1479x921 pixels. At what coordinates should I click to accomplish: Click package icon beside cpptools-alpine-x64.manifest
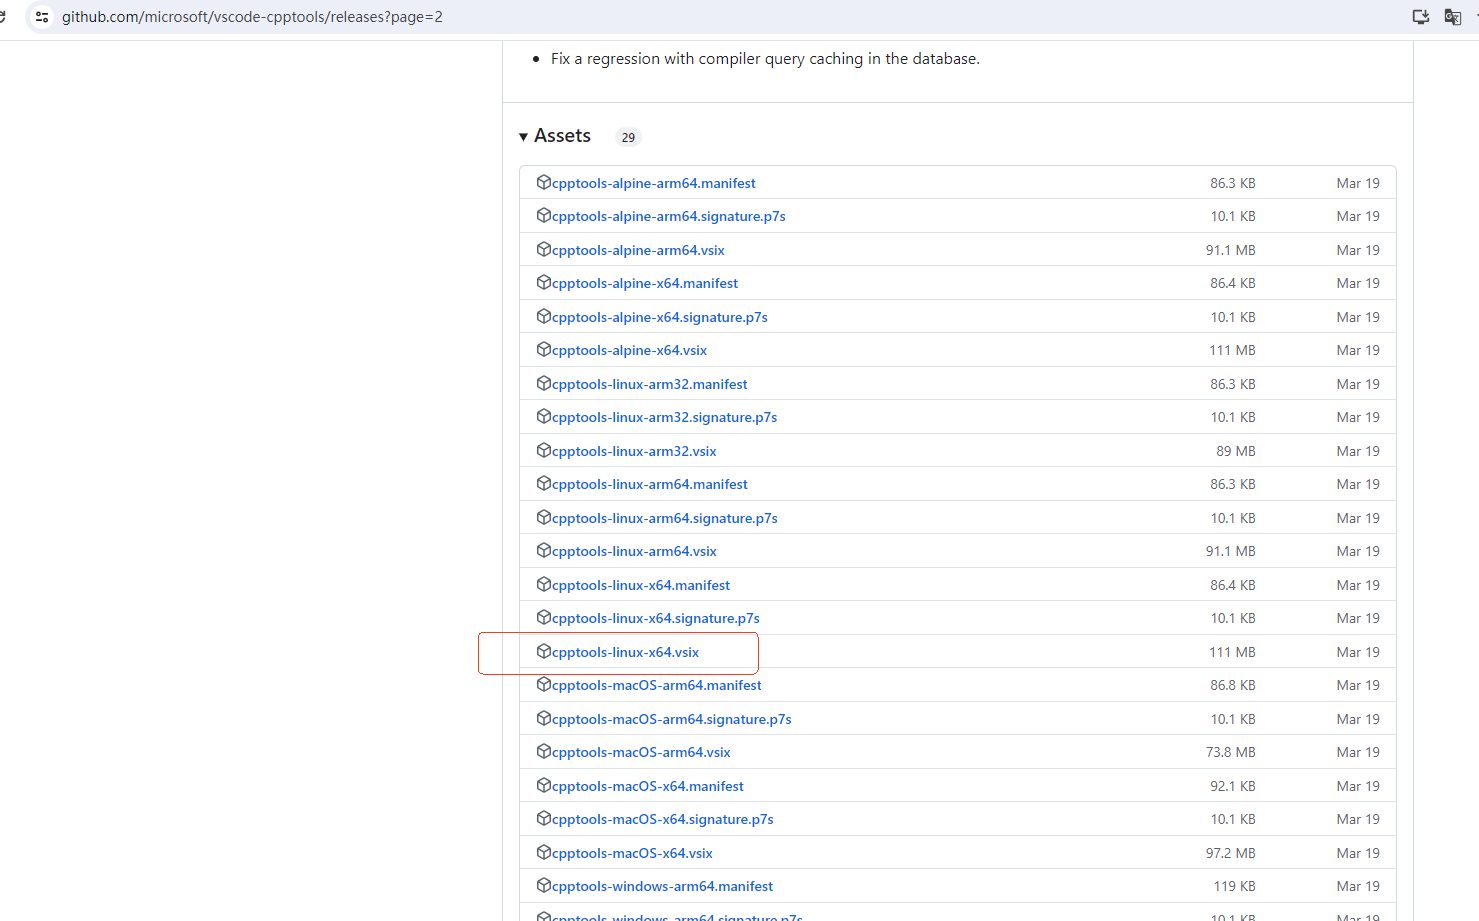click(x=544, y=282)
